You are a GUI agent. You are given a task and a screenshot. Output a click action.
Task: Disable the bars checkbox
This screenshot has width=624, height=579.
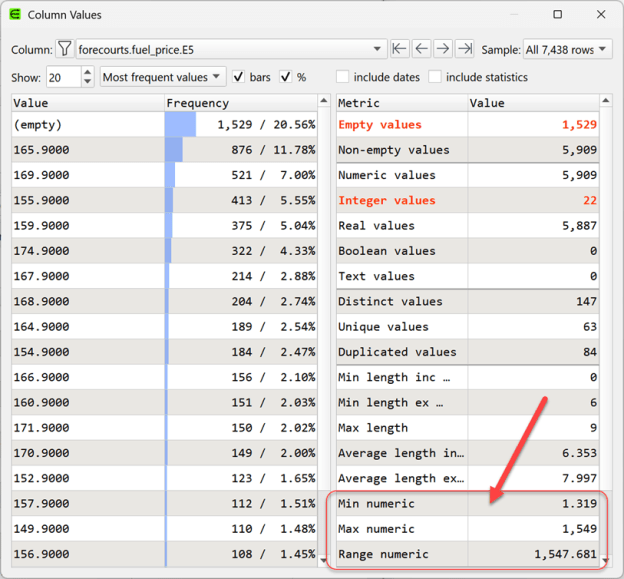(238, 77)
